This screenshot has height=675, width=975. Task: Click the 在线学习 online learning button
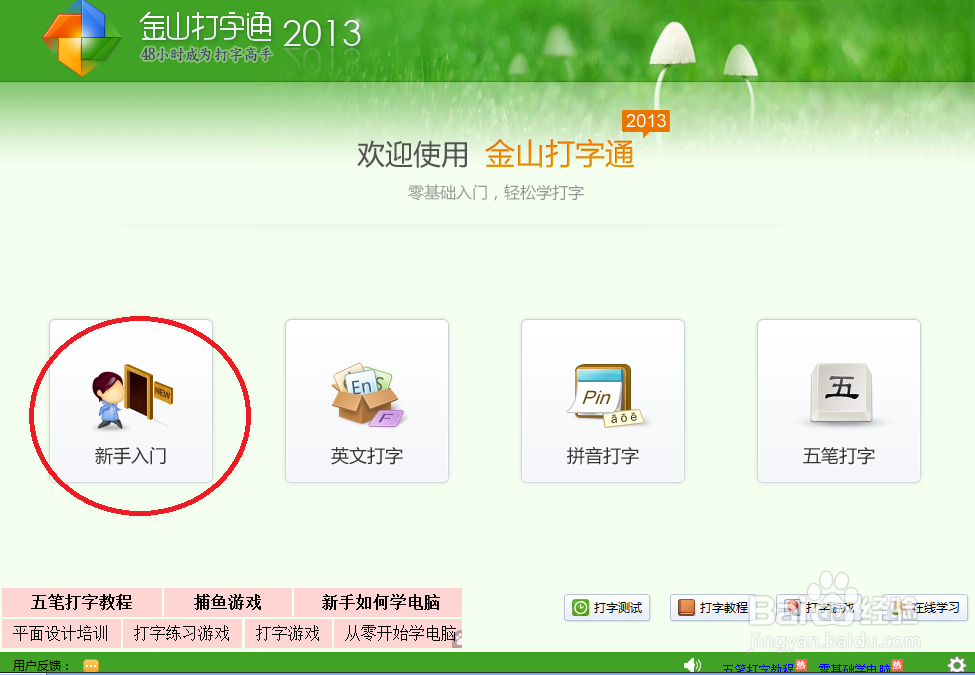coord(925,607)
